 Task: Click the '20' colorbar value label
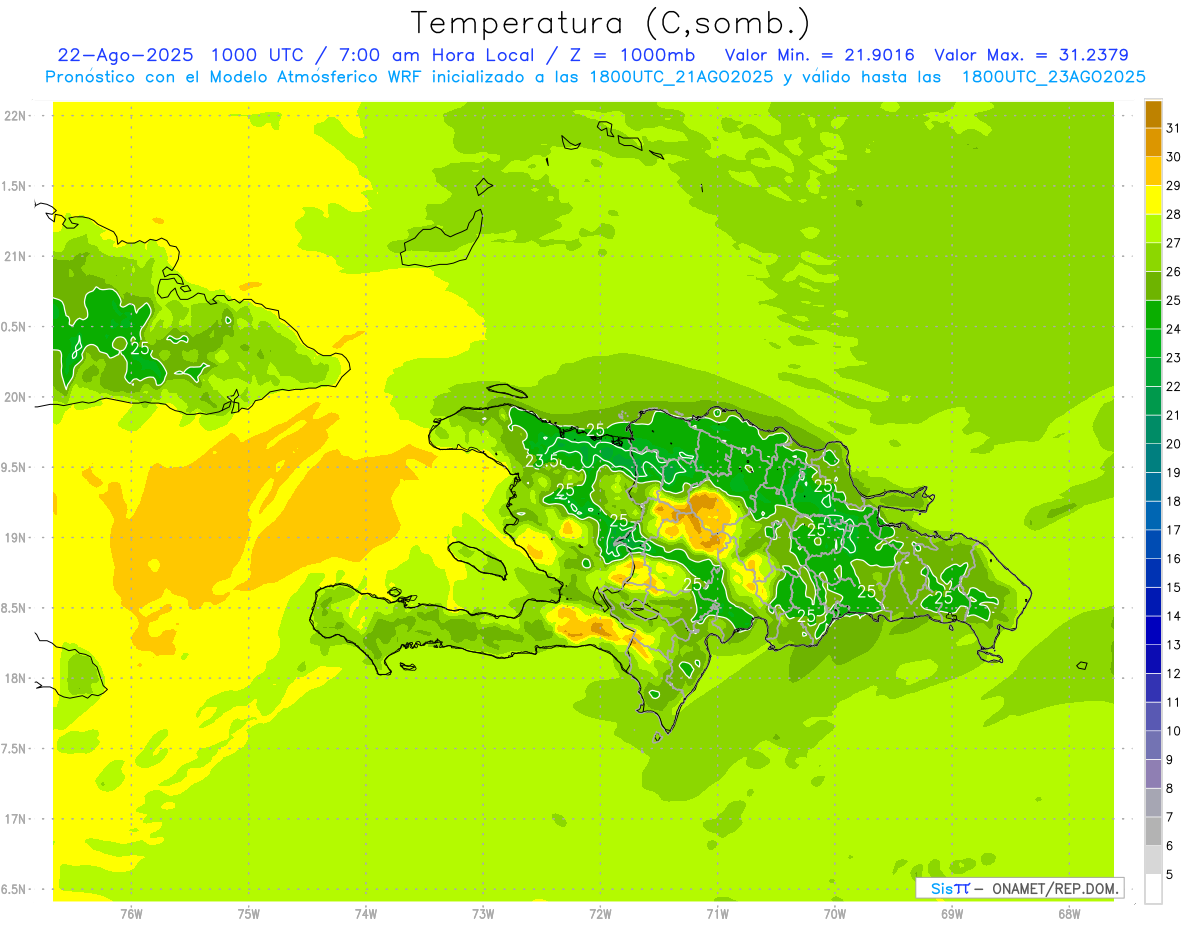(x=1174, y=444)
